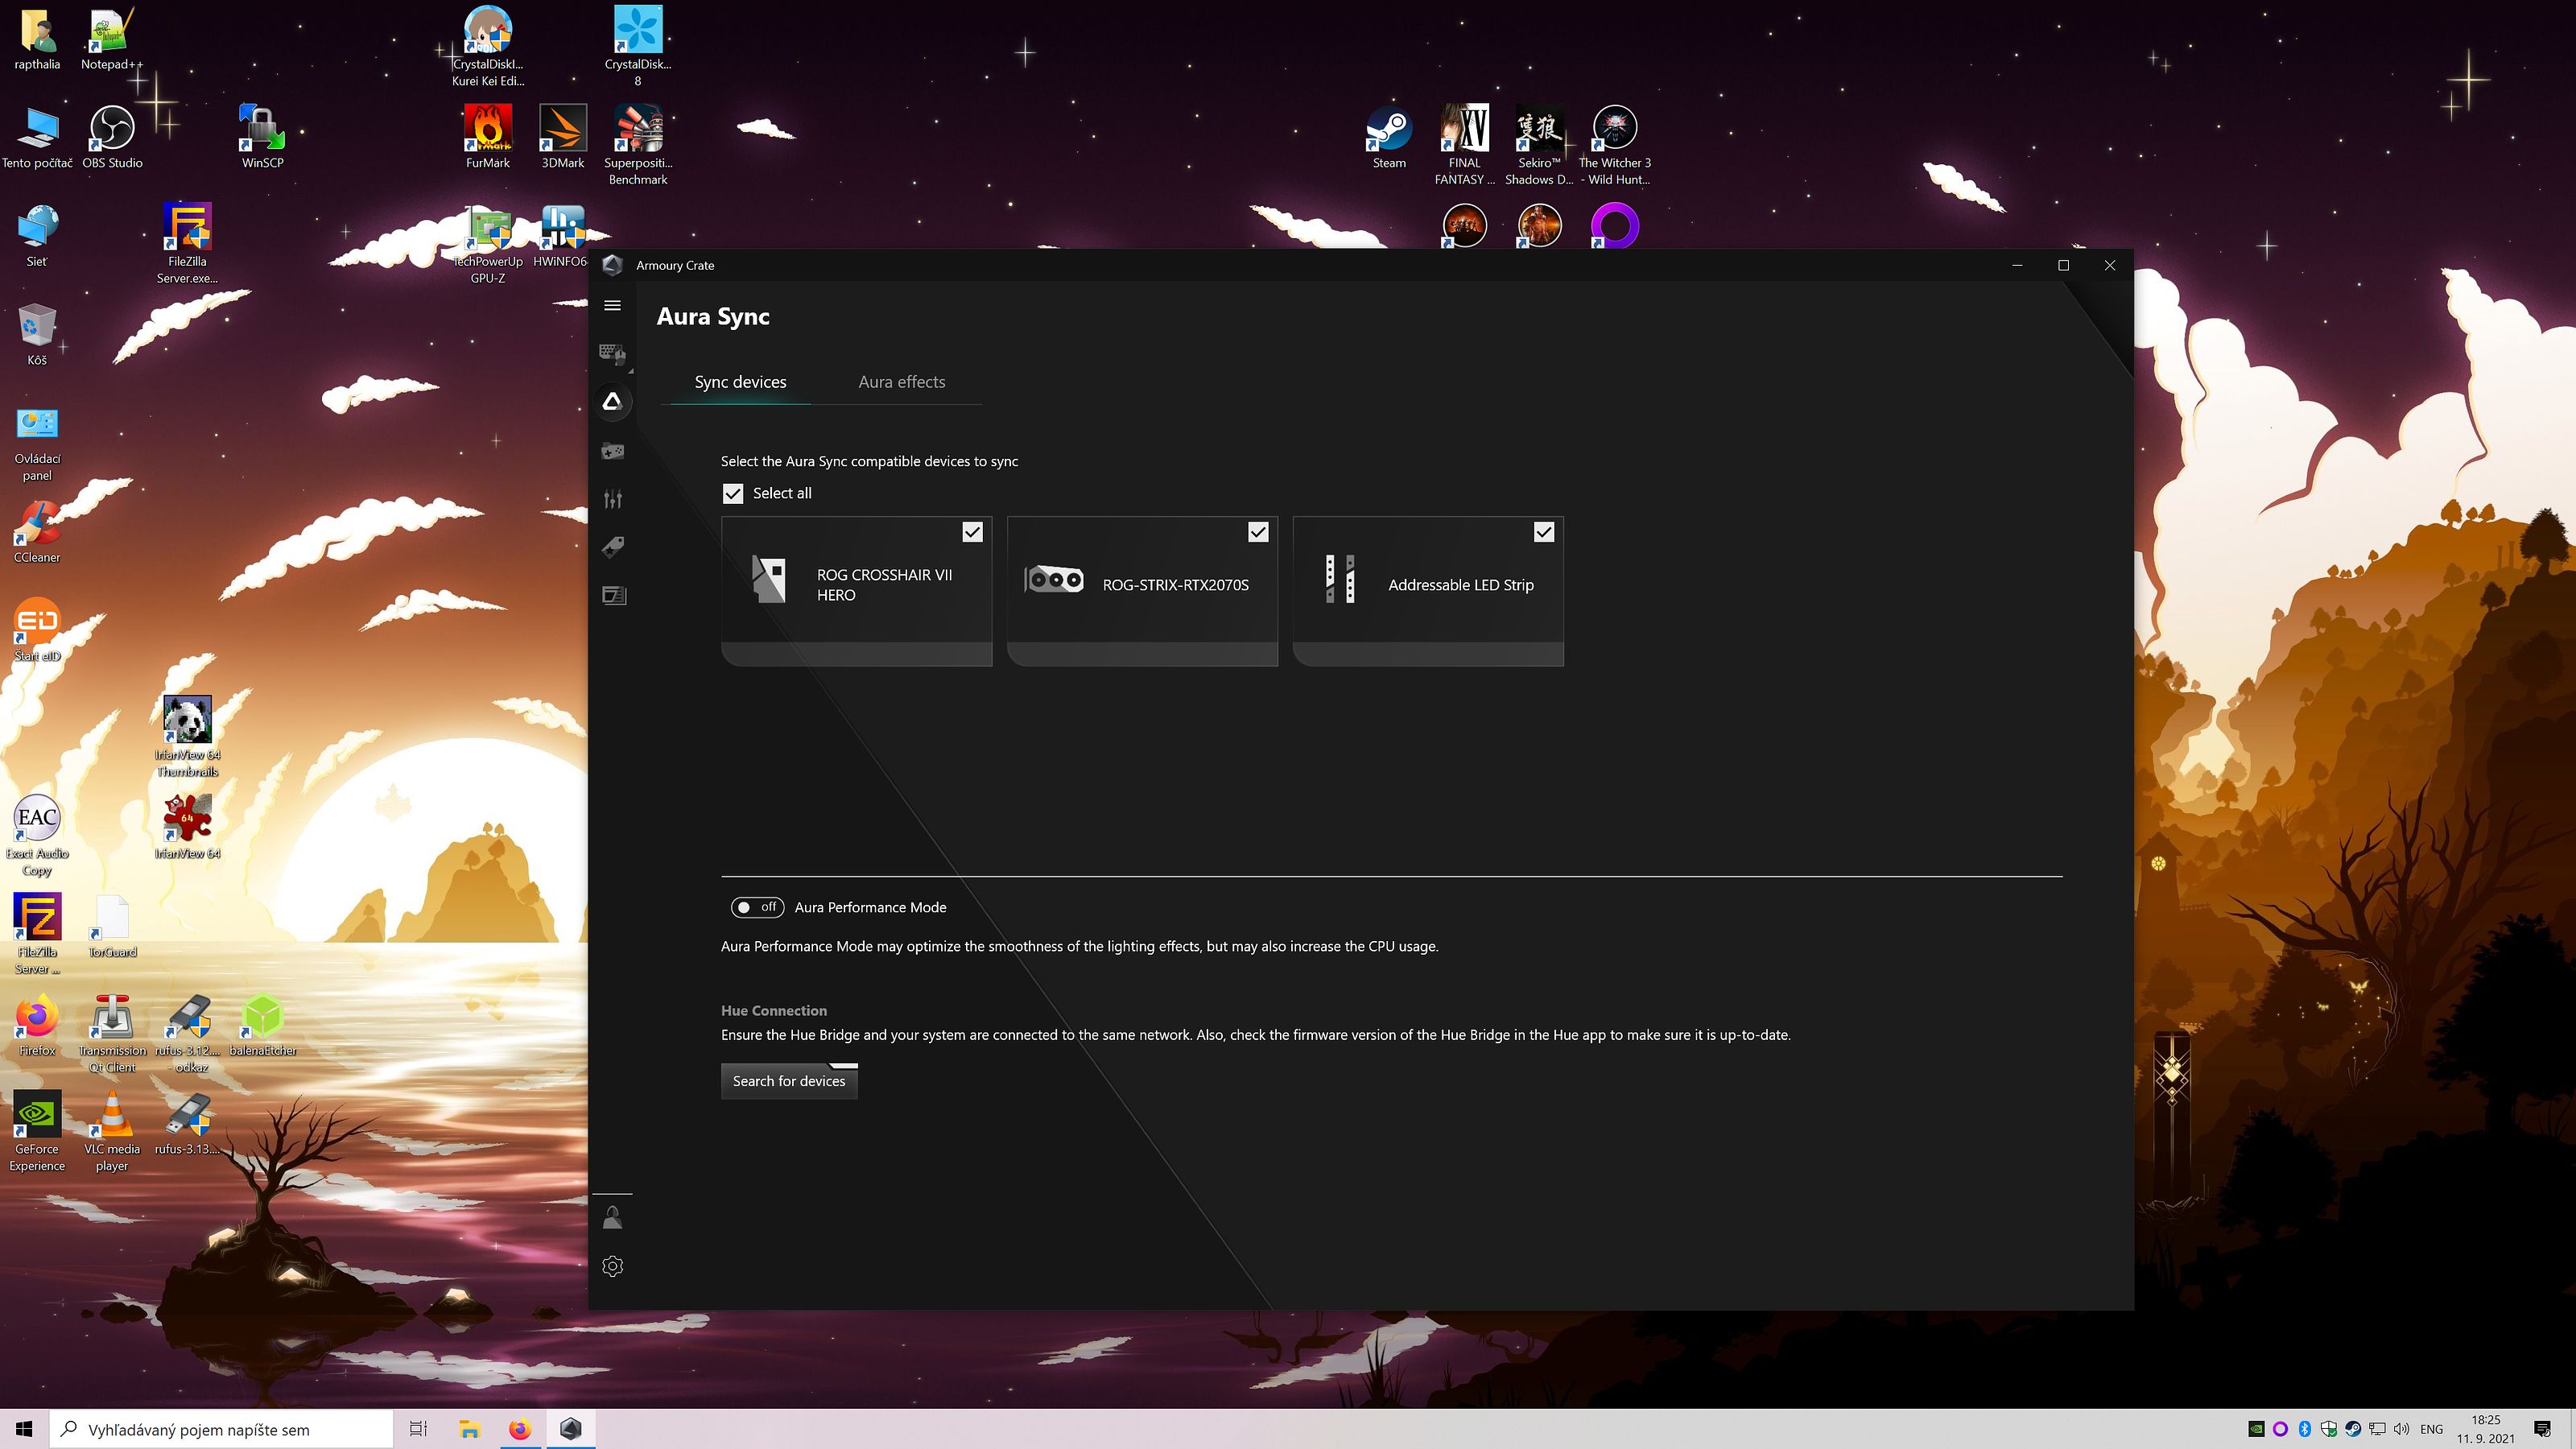Select the Sekiro Shadows desktop icon
Image resolution: width=2576 pixels, height=1449 pixels.
click(1539, 145)
